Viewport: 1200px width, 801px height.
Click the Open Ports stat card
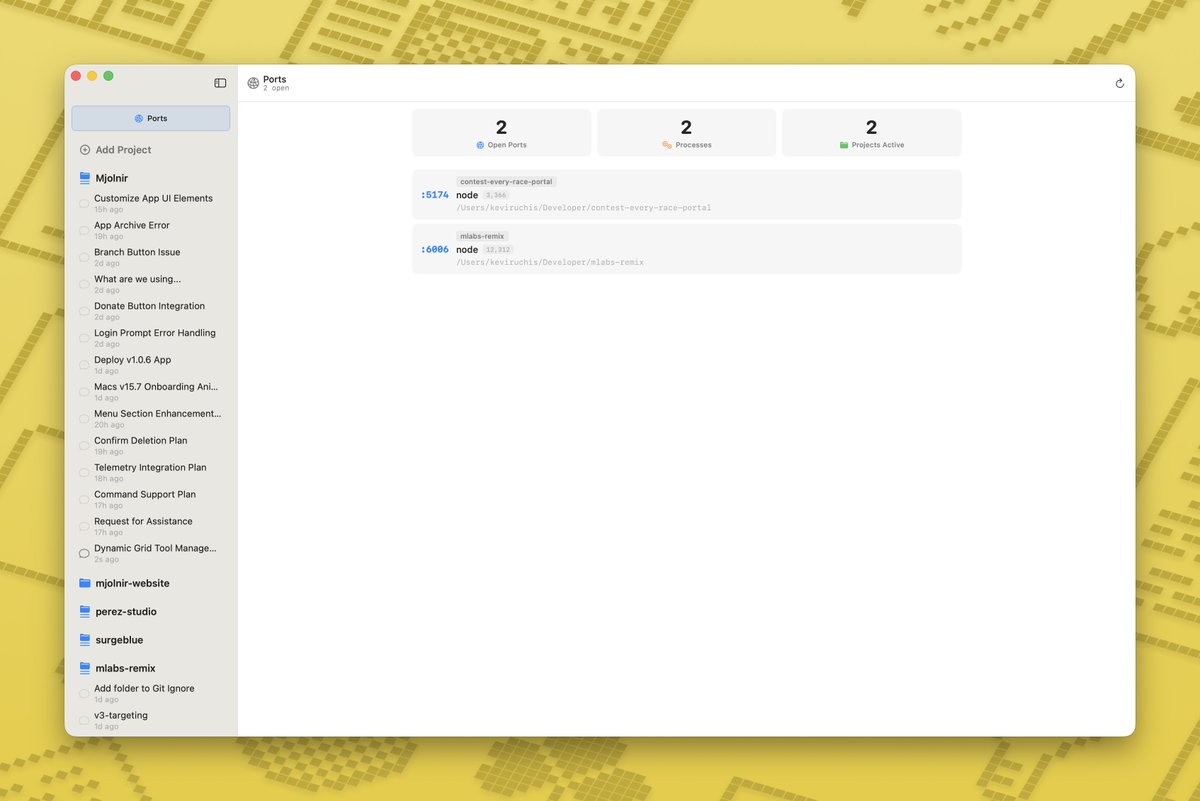[x=501, y=133]
